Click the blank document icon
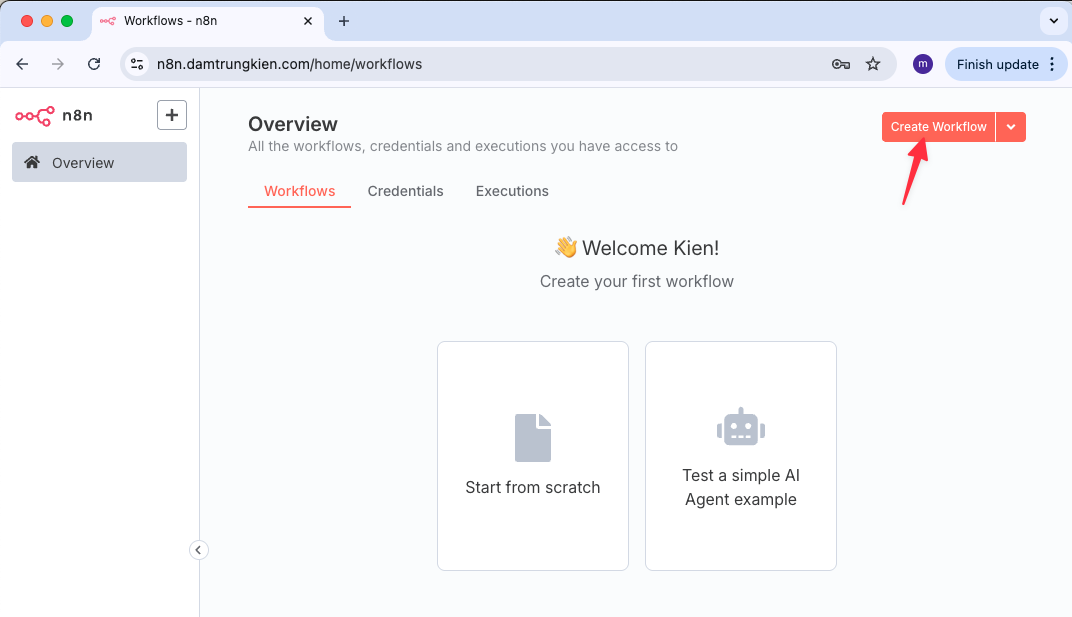The image size is (1072, 617). point(533,438)
